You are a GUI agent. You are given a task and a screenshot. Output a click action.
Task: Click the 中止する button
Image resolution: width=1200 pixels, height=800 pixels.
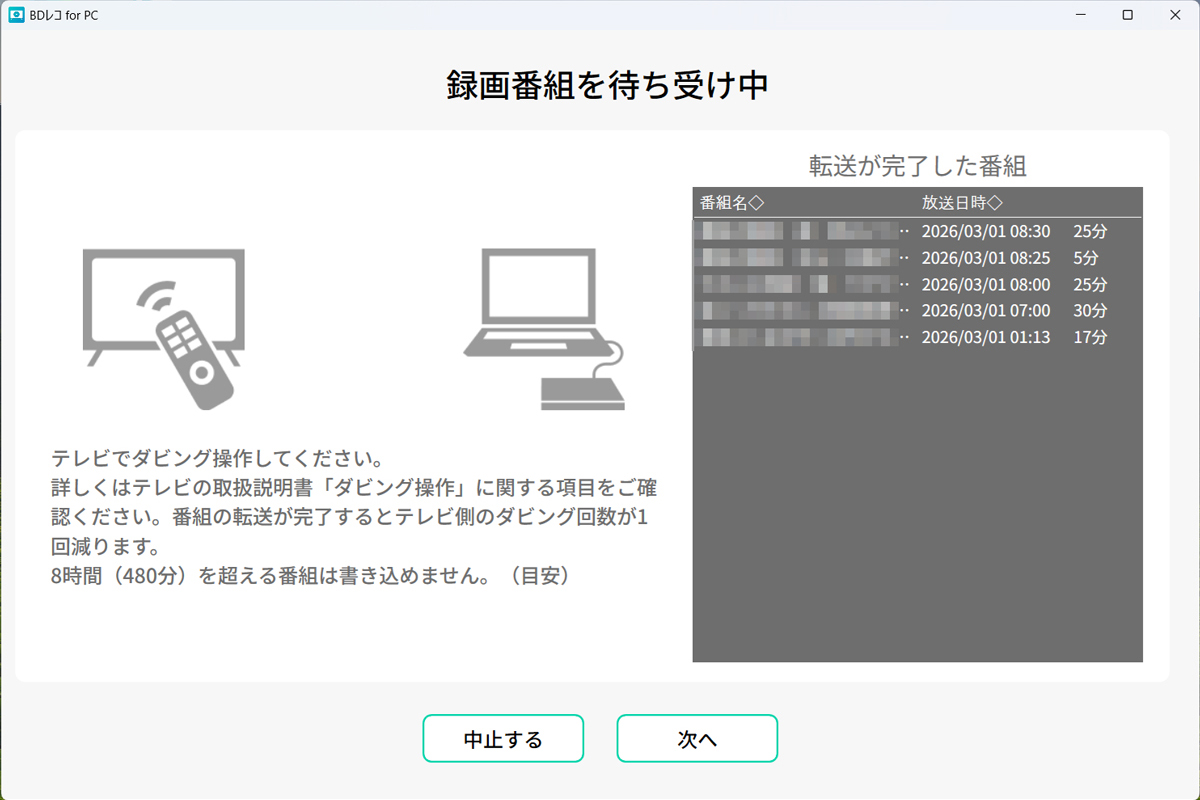click(x=503, y=738)
